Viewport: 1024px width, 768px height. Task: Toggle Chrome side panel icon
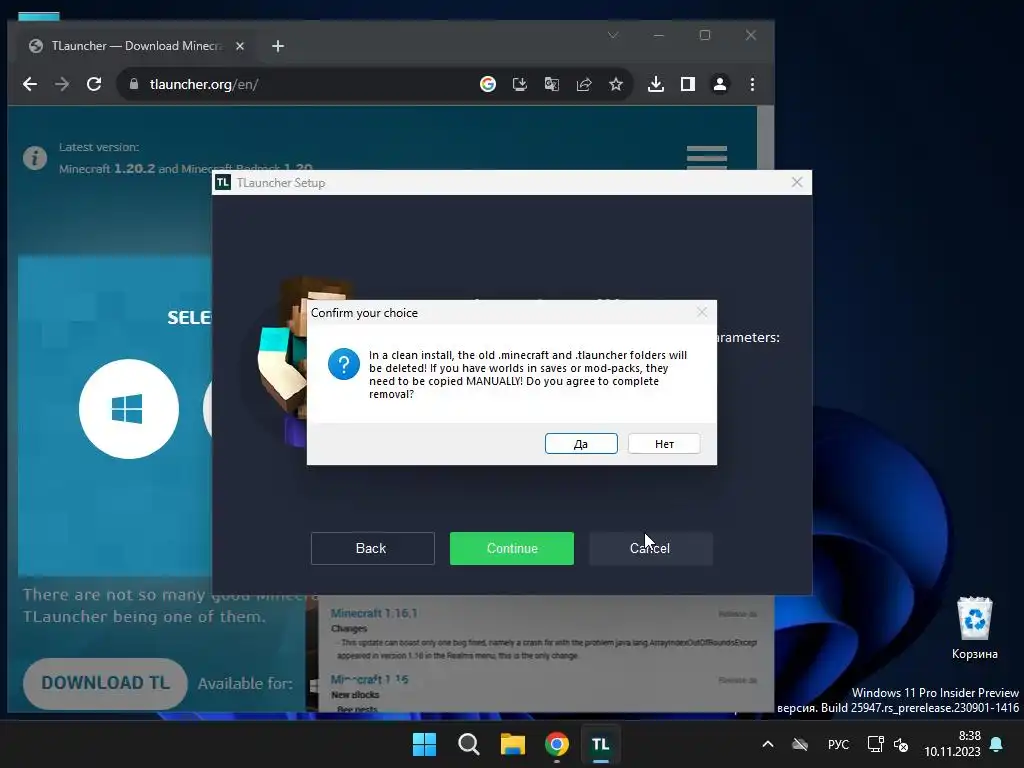pos(688,84)
